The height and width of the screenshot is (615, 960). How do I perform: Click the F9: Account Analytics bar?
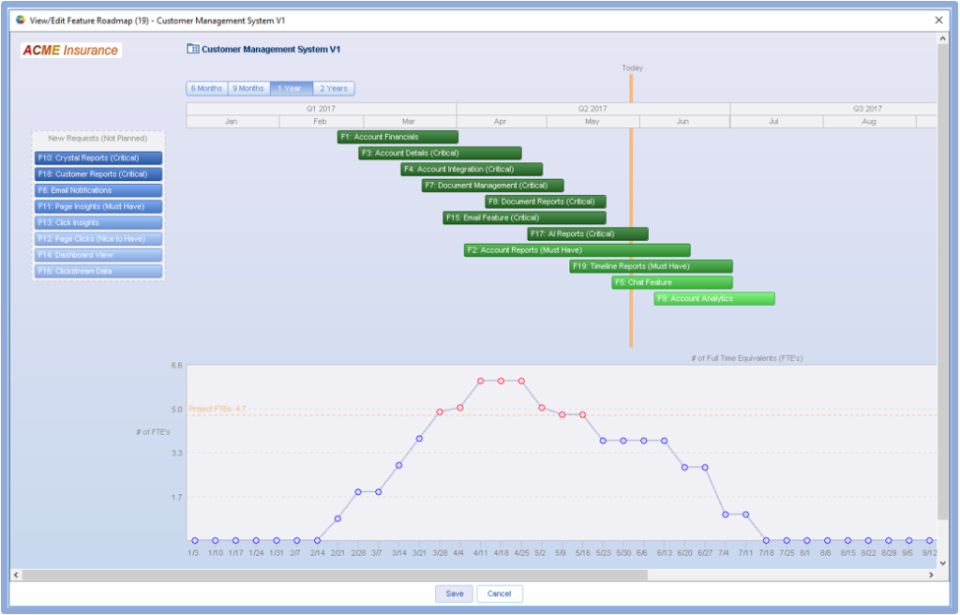coord(714,299)
